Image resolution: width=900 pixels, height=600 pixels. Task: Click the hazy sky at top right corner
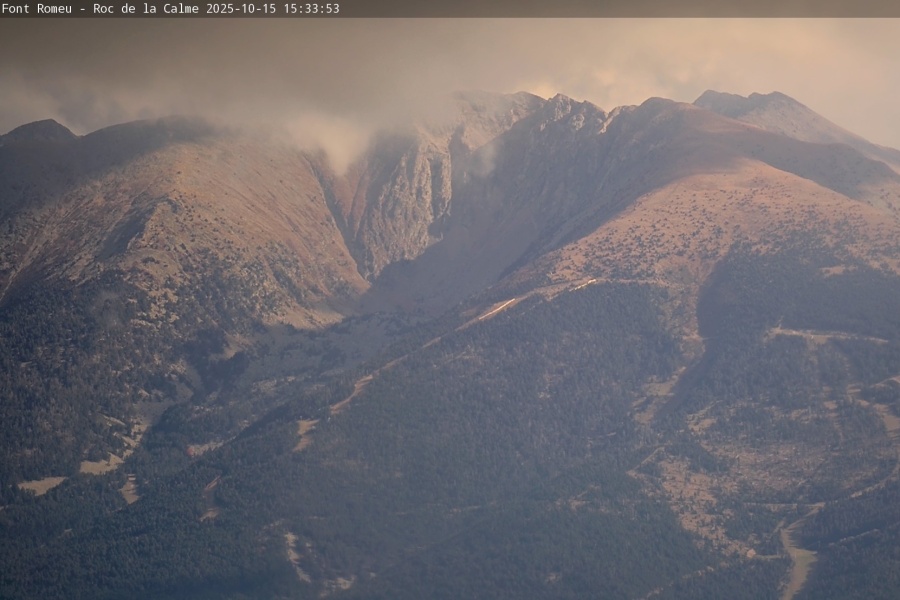click(840, 60)
